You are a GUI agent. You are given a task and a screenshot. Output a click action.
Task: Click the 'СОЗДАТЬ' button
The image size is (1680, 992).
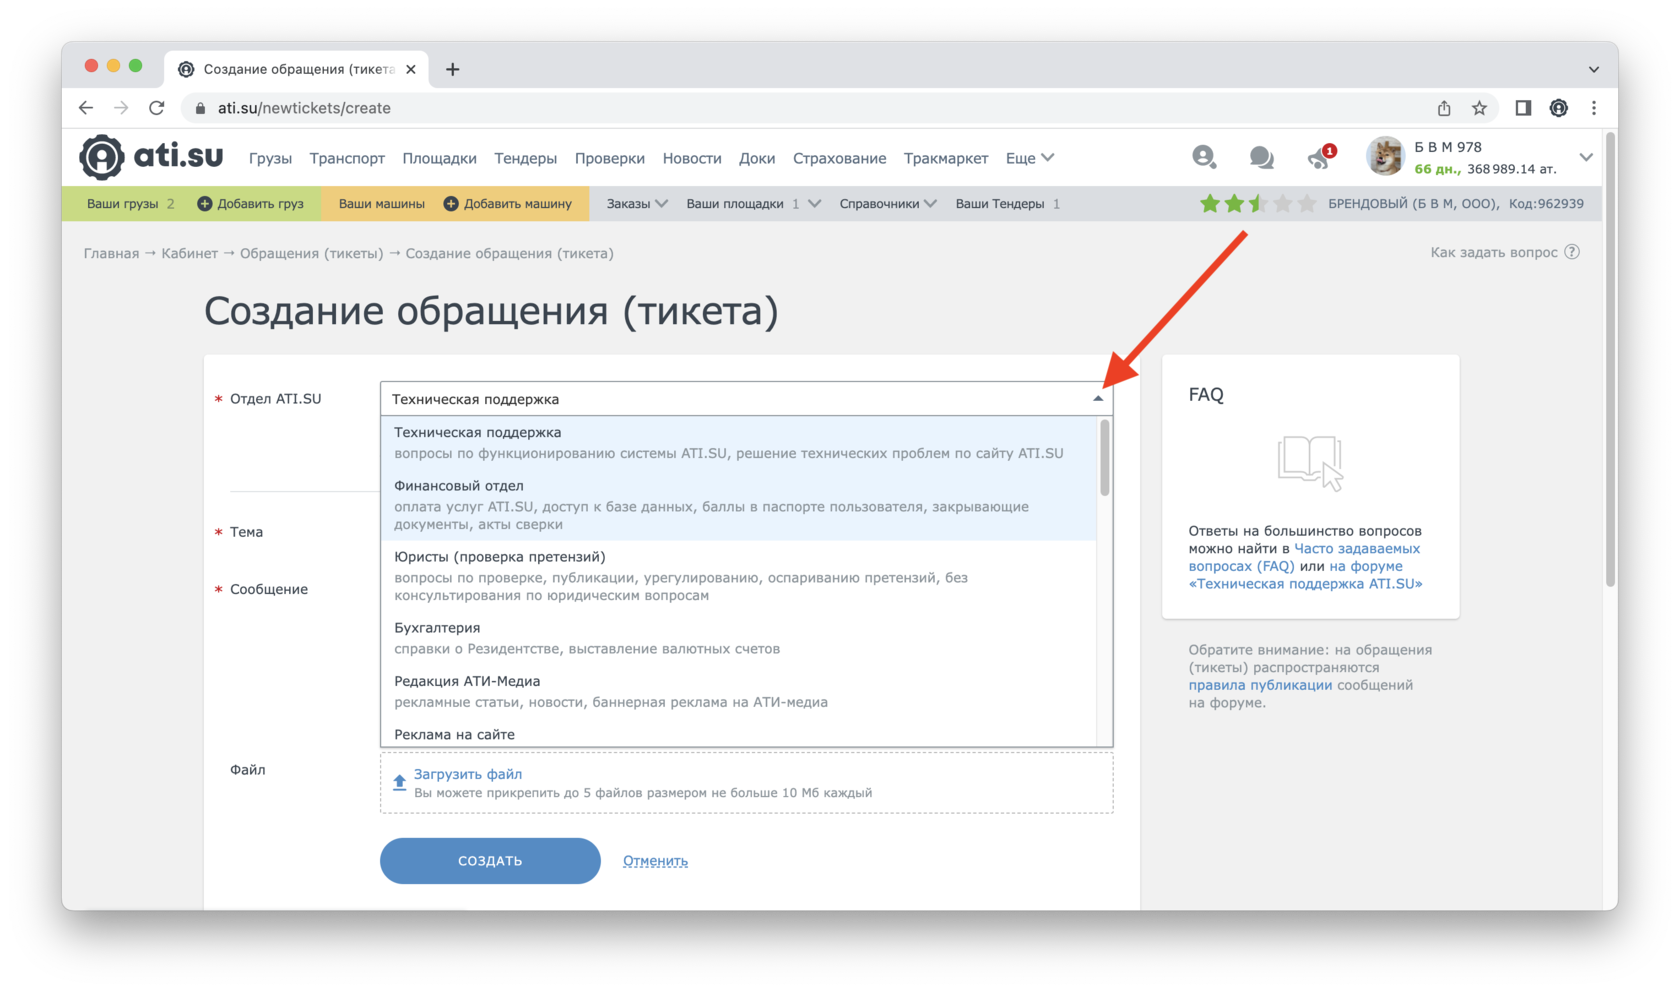(490, 860)
